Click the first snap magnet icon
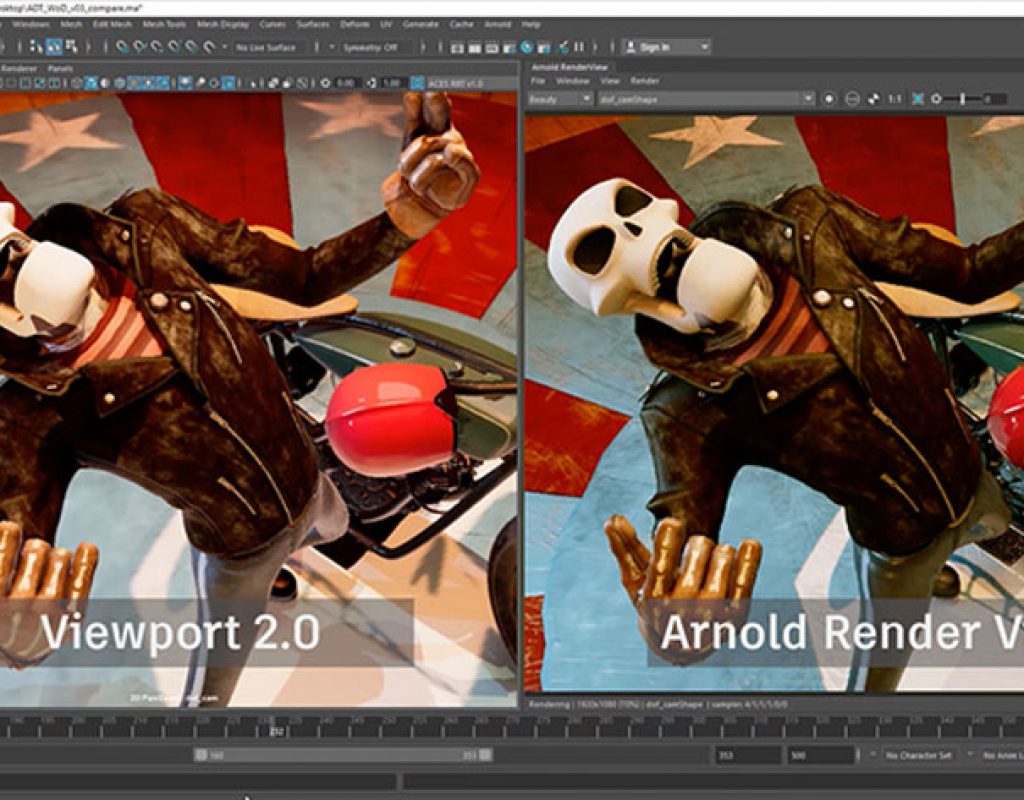Image resolution: width=1024 pixels, height=800 pixels. coord(122,47)
